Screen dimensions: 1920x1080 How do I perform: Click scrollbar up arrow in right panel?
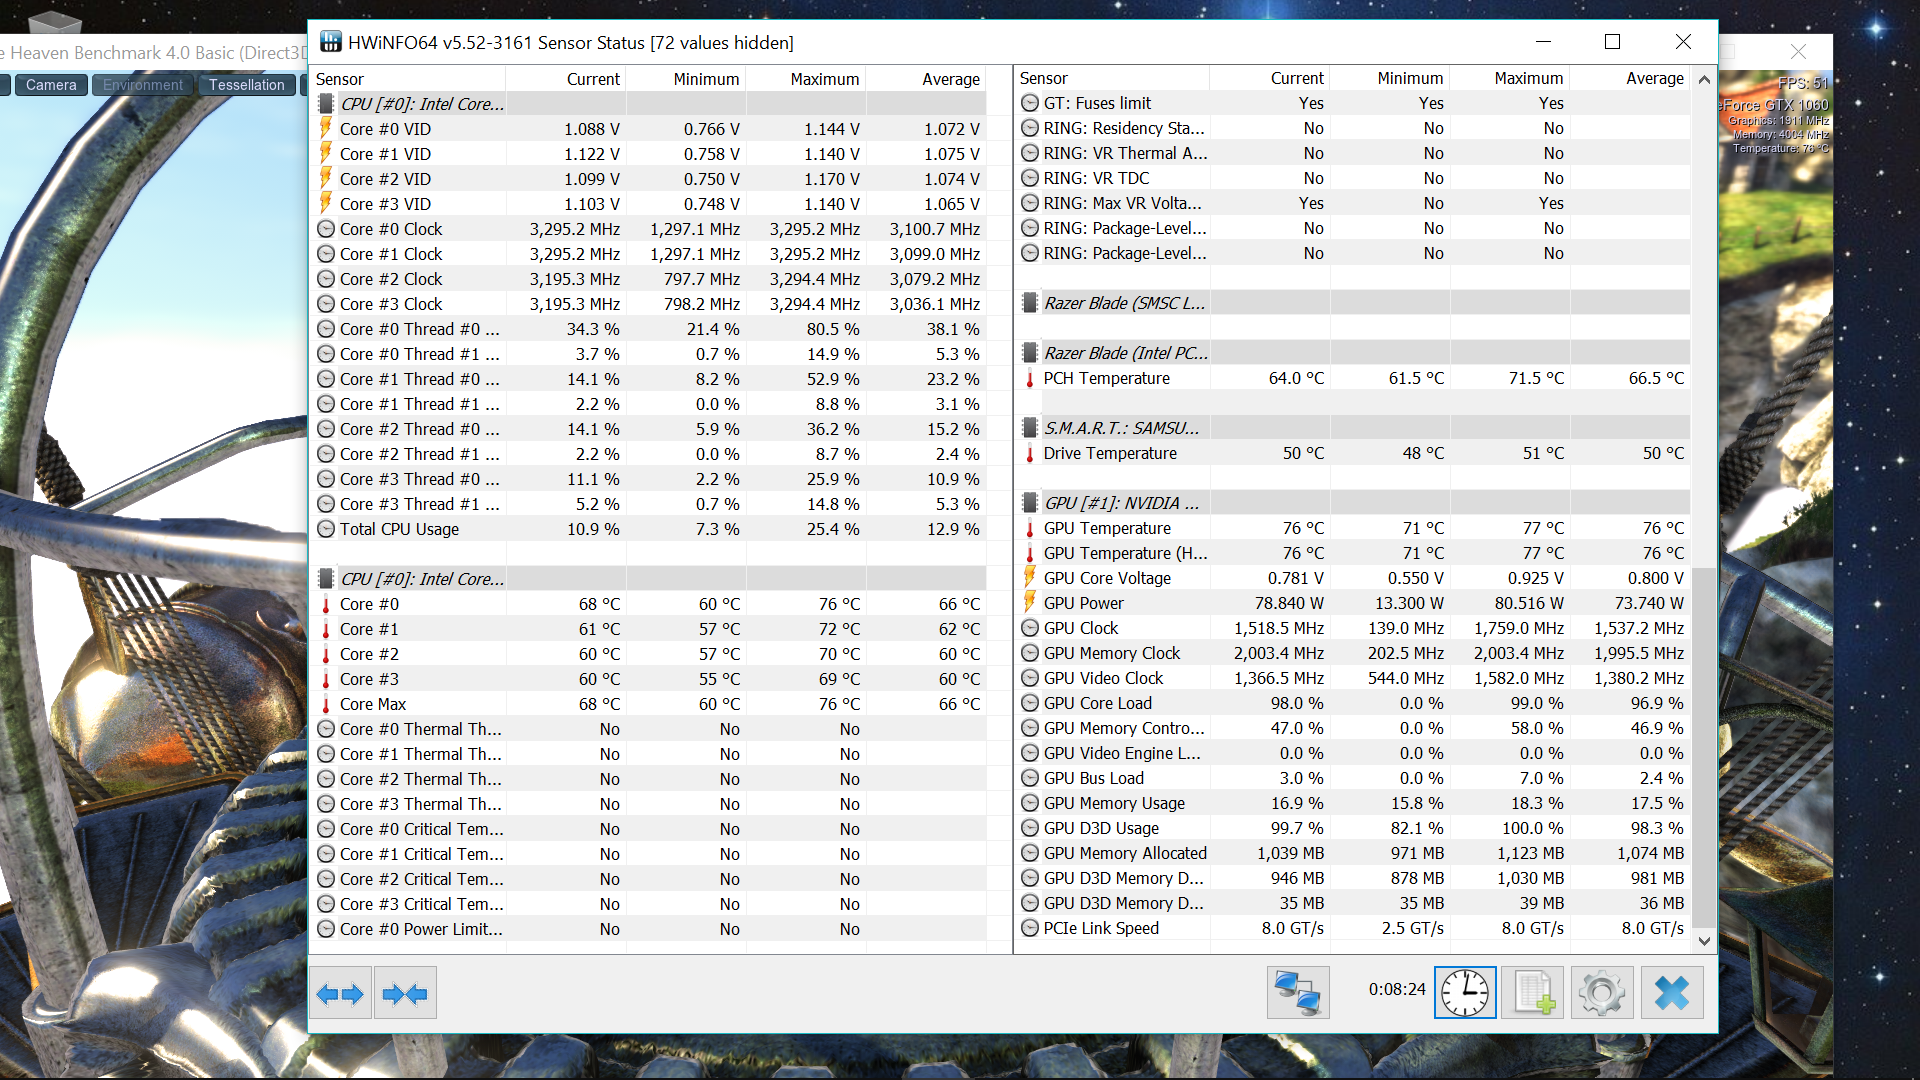[x=1704, y=79]
